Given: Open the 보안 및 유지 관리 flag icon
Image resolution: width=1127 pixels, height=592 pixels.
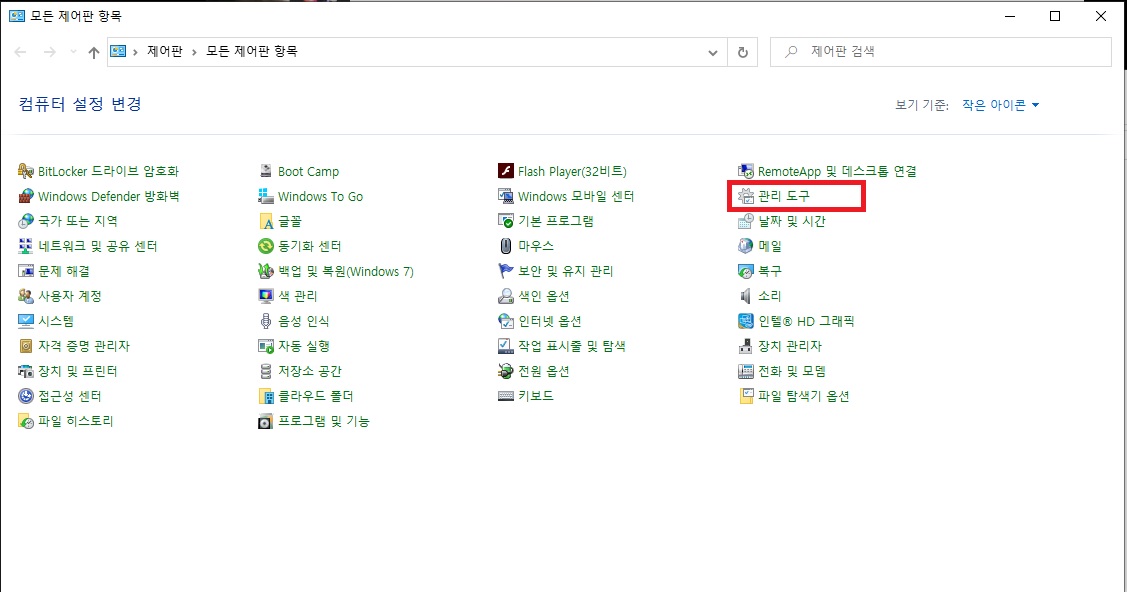Looking at the screenshot, I should pos(506,272).
